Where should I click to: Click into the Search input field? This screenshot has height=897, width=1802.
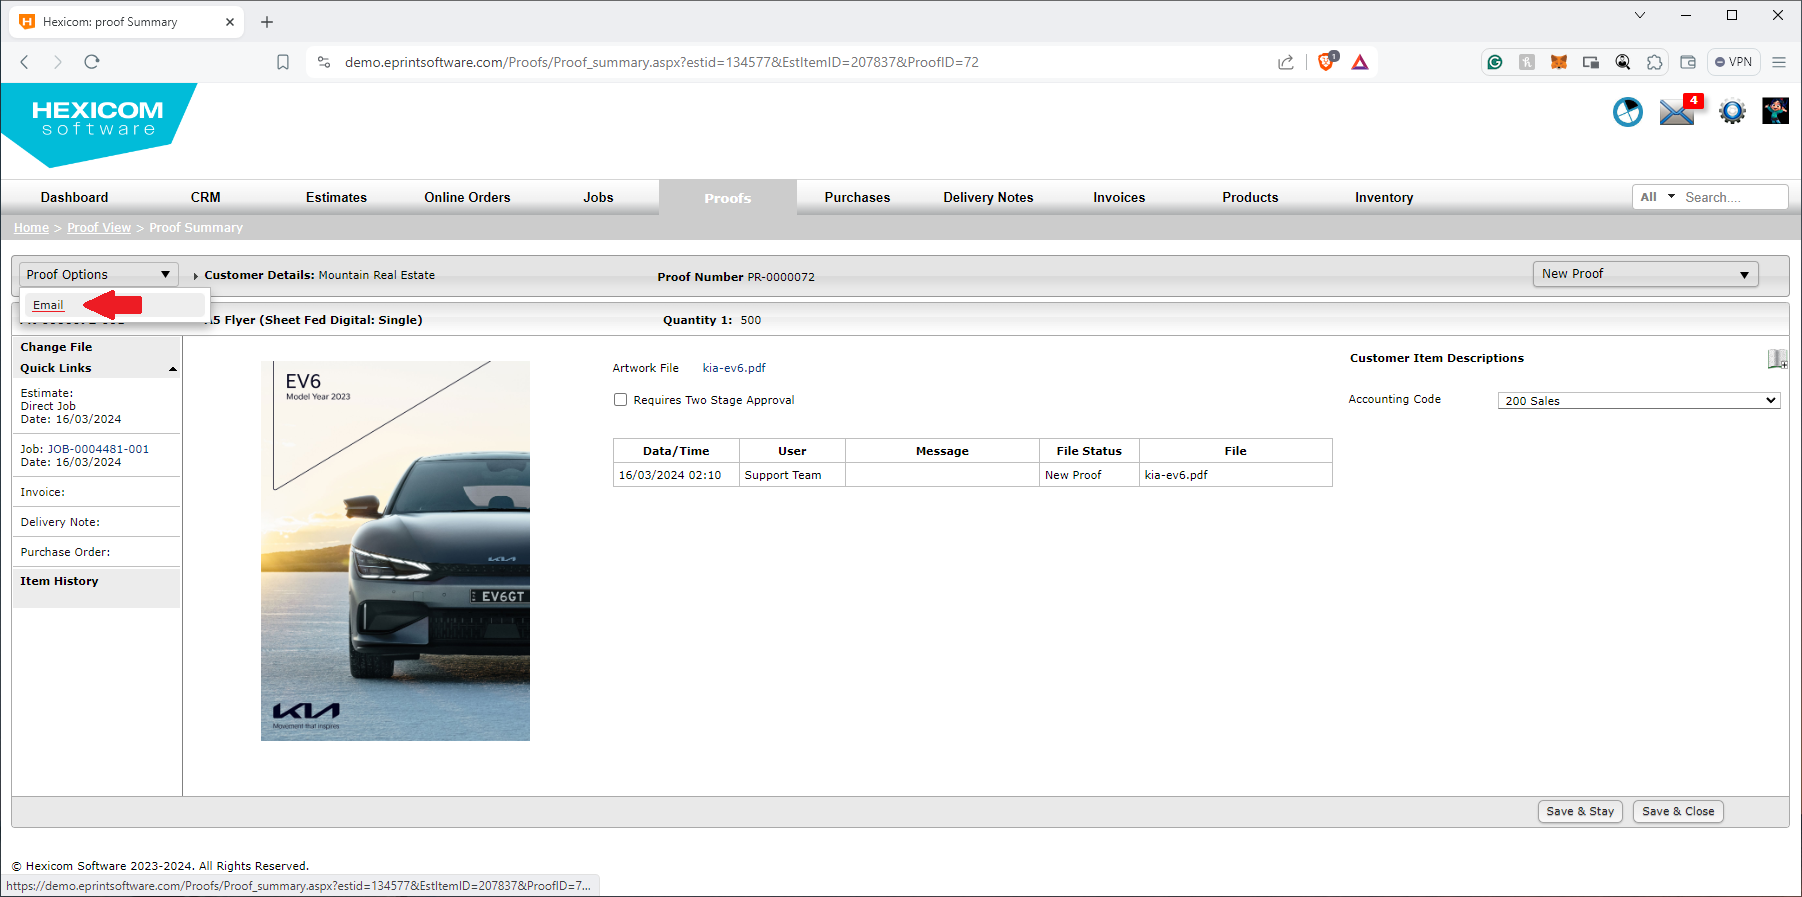point(1733,197)
